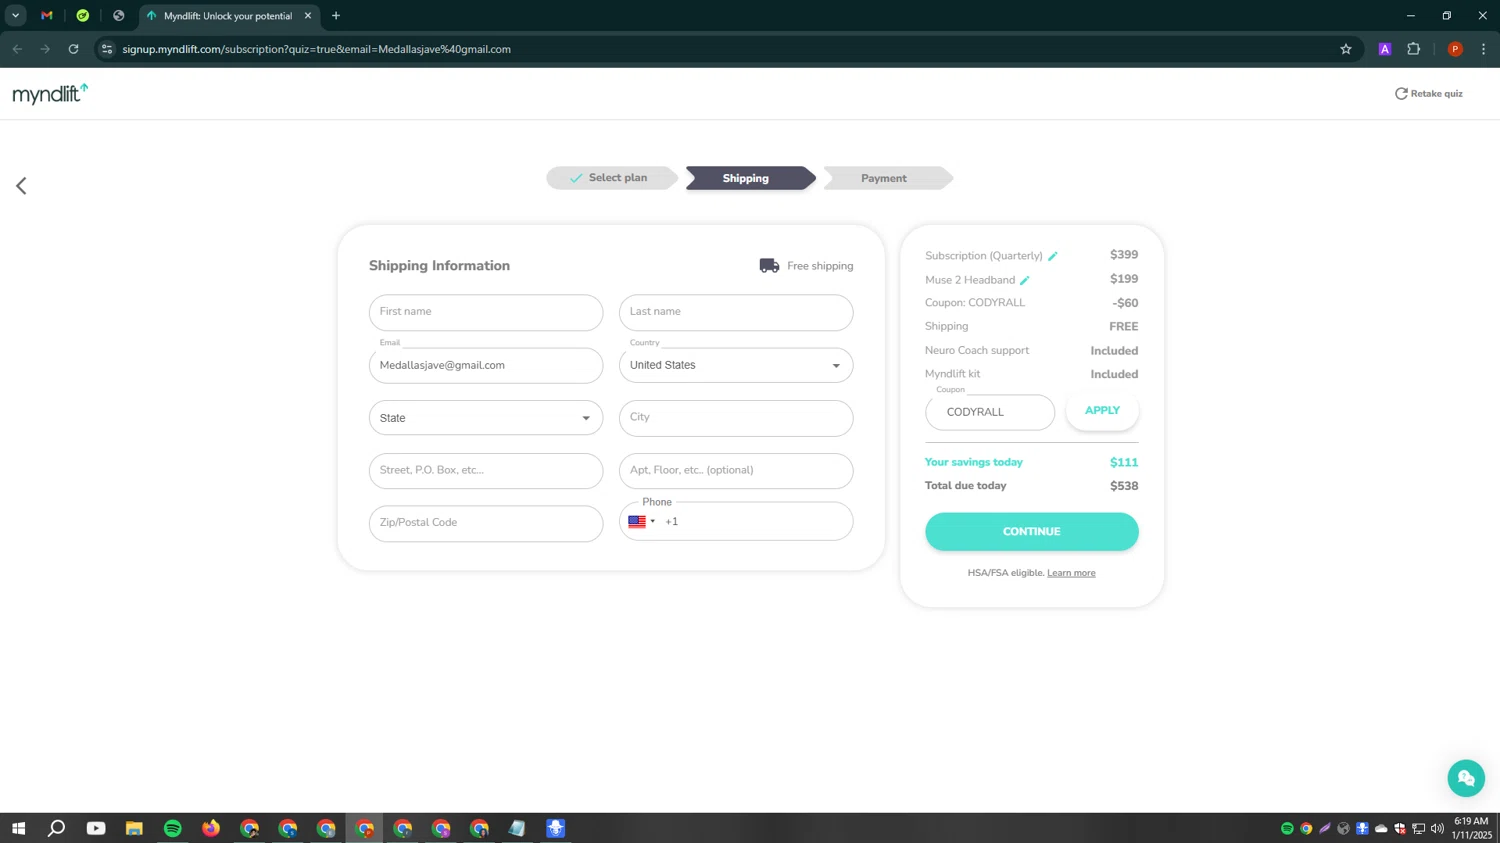Focus the Last name field
The width and height of the screenshot is (1500, 843).
coord(736,312)
